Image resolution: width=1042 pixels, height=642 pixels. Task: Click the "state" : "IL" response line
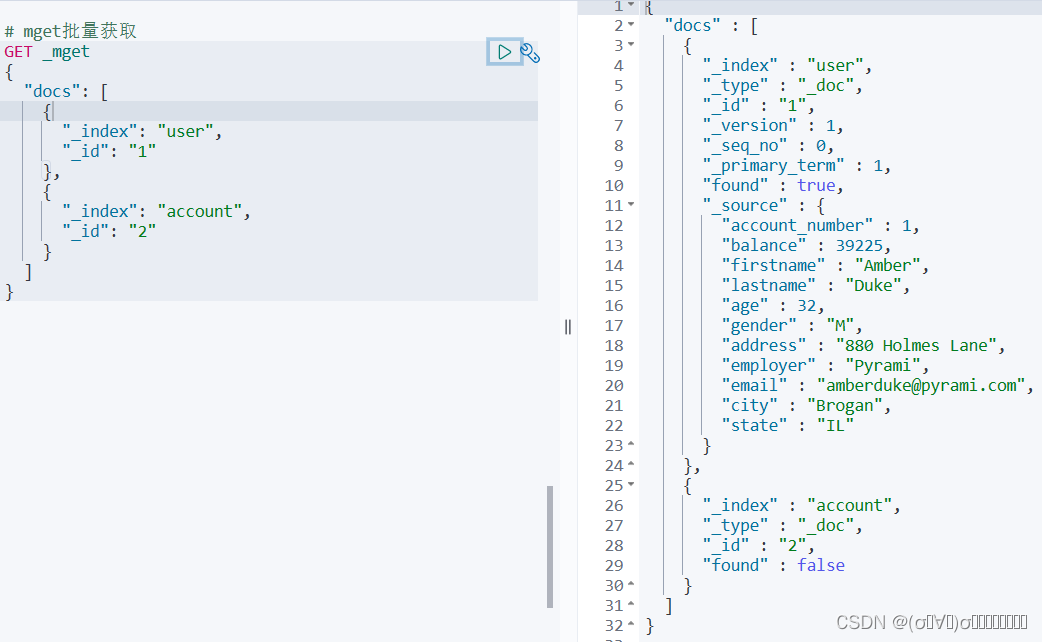(x=787, y=425)
